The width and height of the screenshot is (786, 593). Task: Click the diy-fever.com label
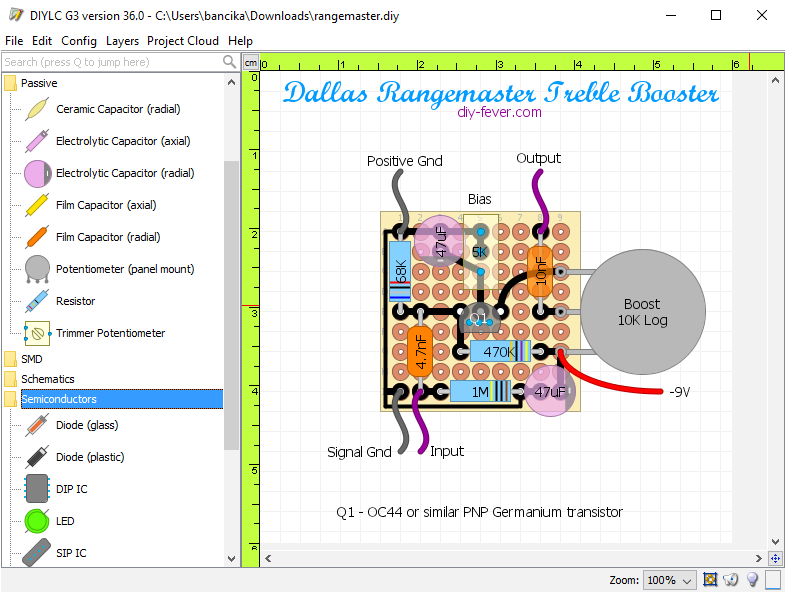point(499,113)
